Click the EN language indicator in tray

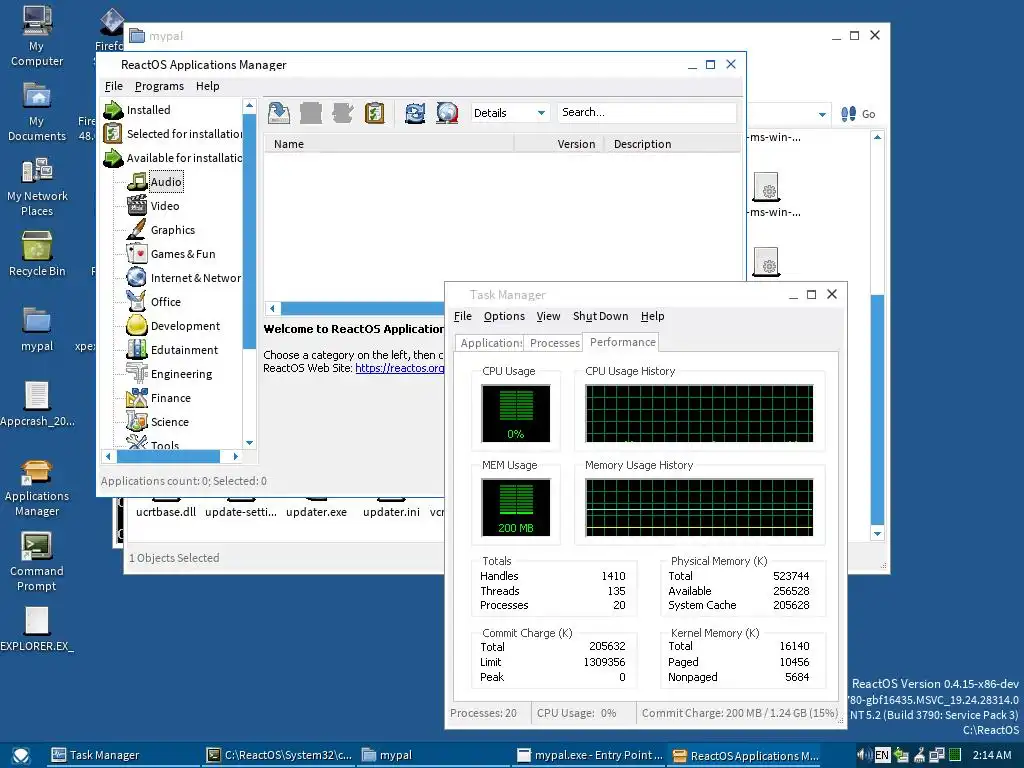[x=882, y=755]
